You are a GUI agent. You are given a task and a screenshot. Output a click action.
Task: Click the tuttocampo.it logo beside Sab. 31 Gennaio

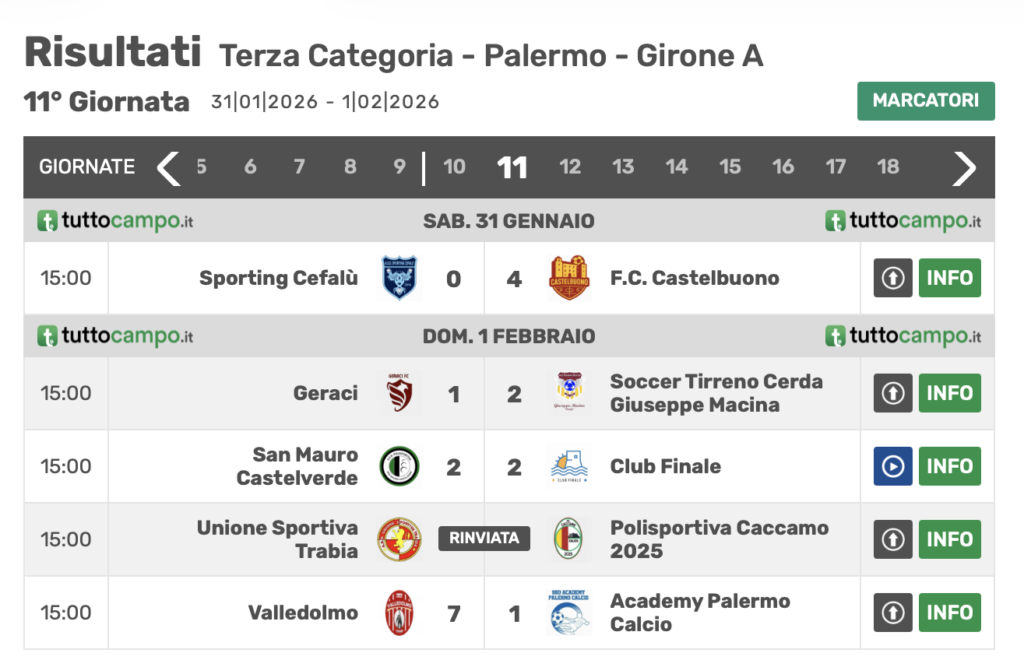point(115,221)
